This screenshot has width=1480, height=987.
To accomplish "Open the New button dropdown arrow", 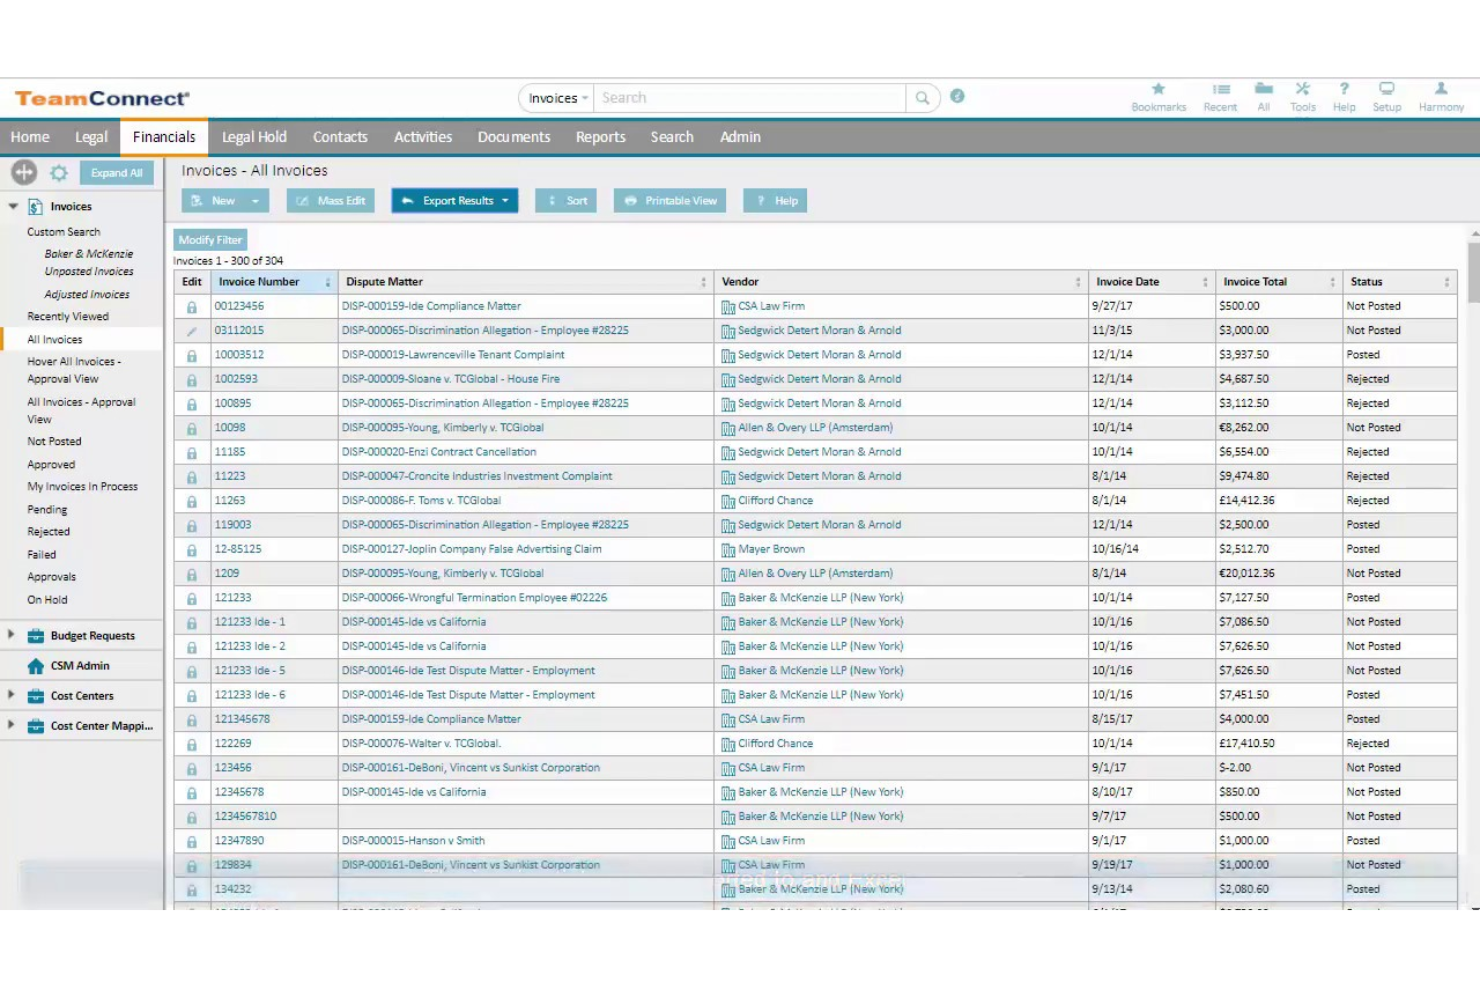I will 255,201.
